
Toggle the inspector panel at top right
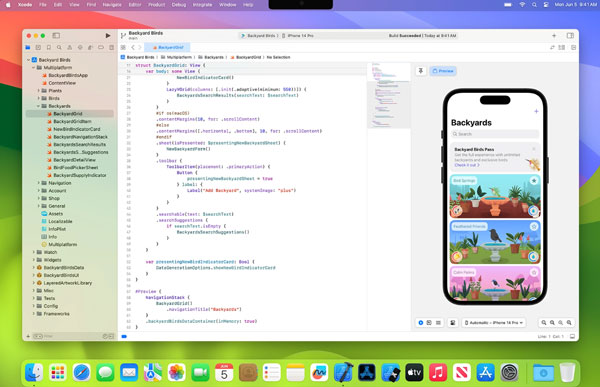click(x=570, y=36)
